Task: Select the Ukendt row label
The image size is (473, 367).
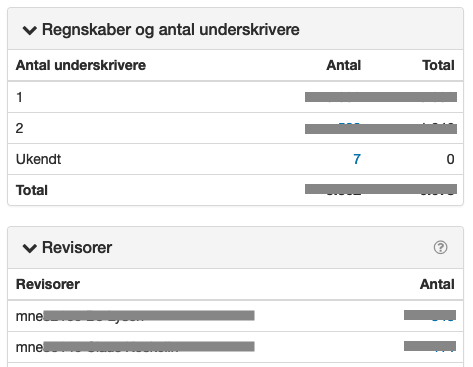Action: 38,159
